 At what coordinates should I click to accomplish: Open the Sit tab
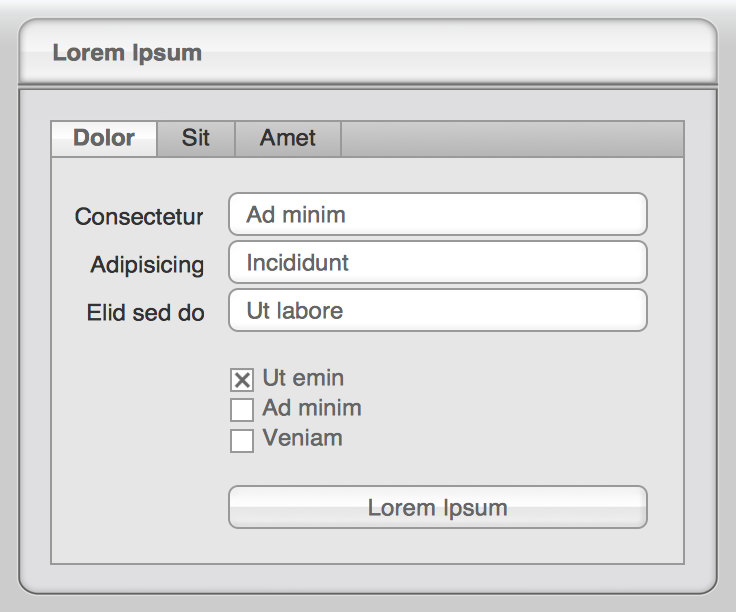196,138
